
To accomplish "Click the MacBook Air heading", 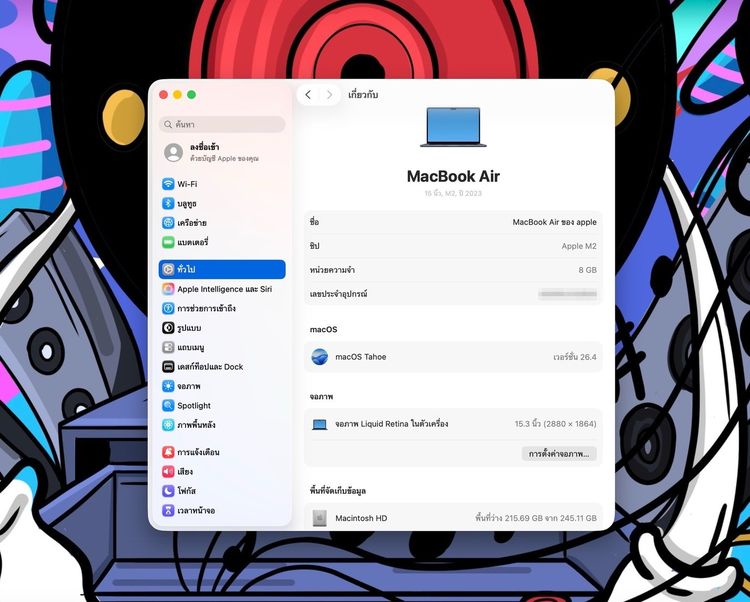I will click(x=453, y=176).
